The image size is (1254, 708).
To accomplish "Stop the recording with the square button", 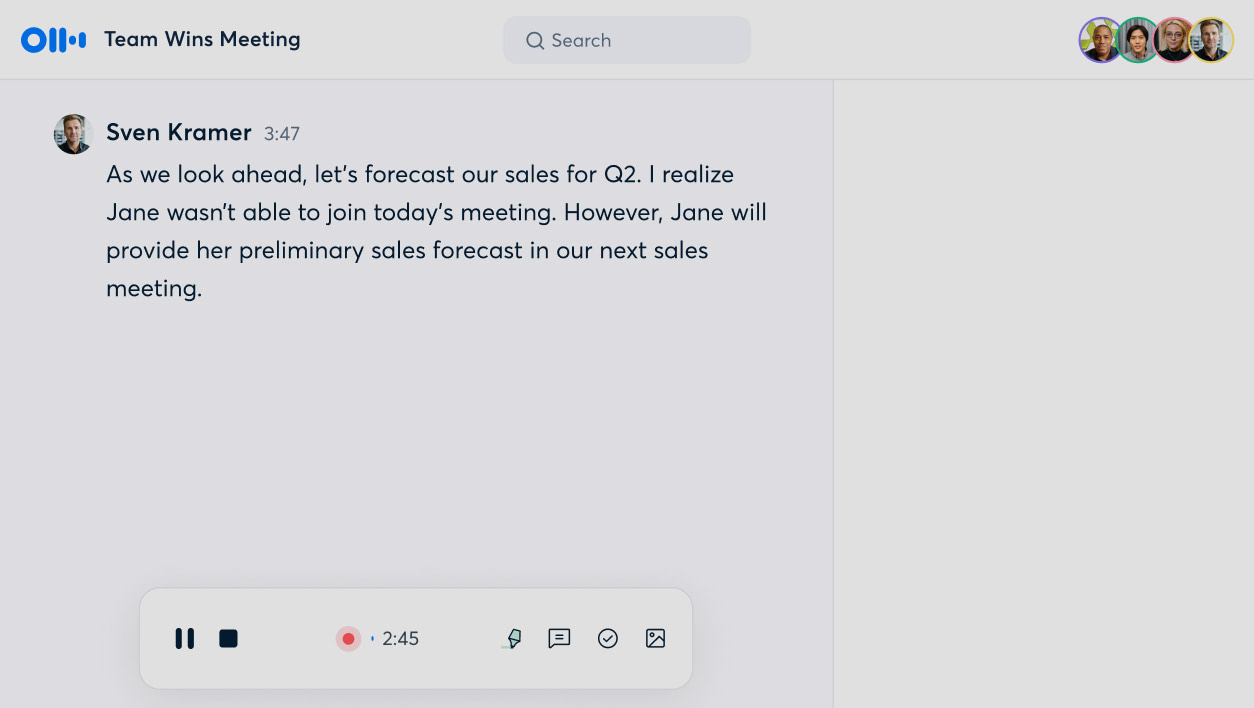I will pyautogui.click(x=228, y=638).
